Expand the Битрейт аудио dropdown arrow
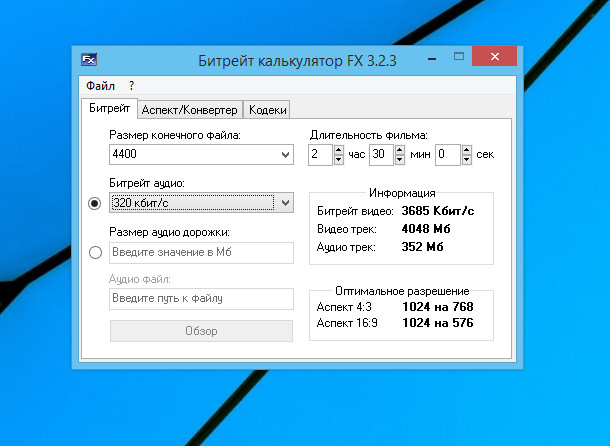Image resolution: width=610 pixels, height=446 pixels. click(x=285, y=203)
